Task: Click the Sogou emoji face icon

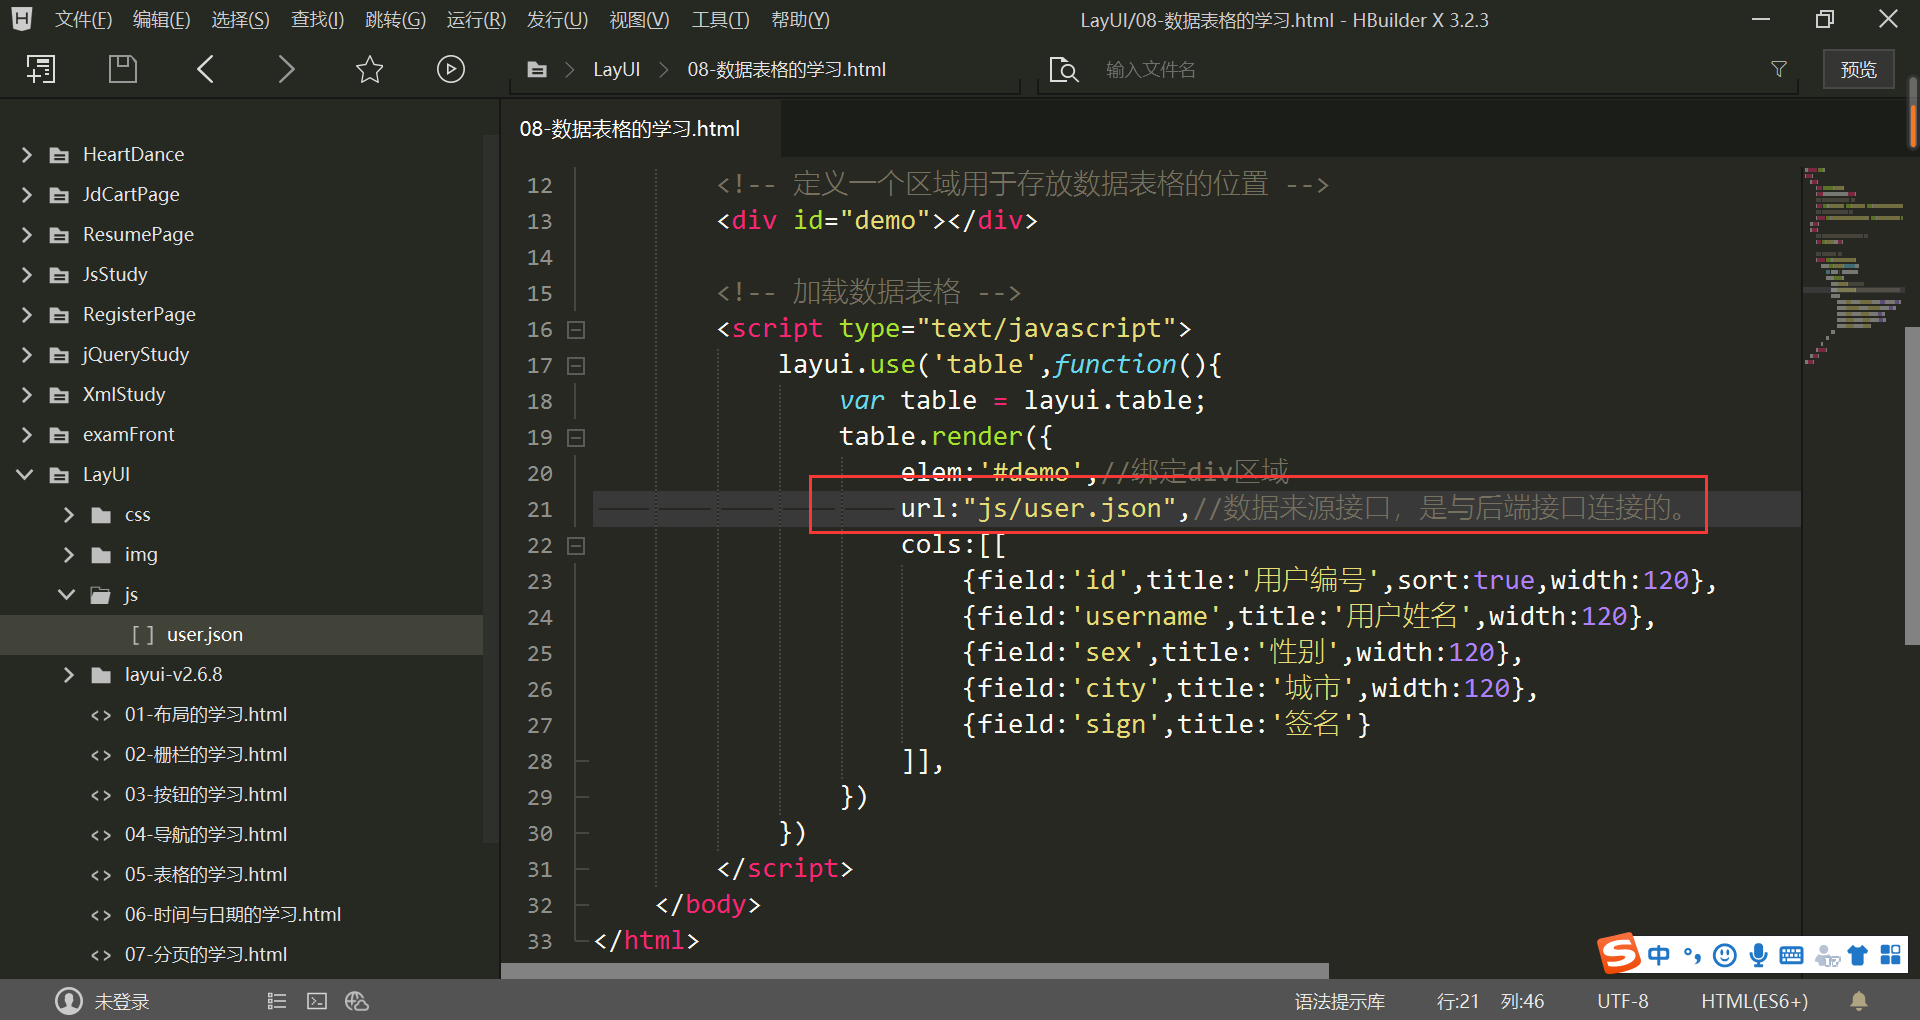Action: click(x=1725, y=955)
